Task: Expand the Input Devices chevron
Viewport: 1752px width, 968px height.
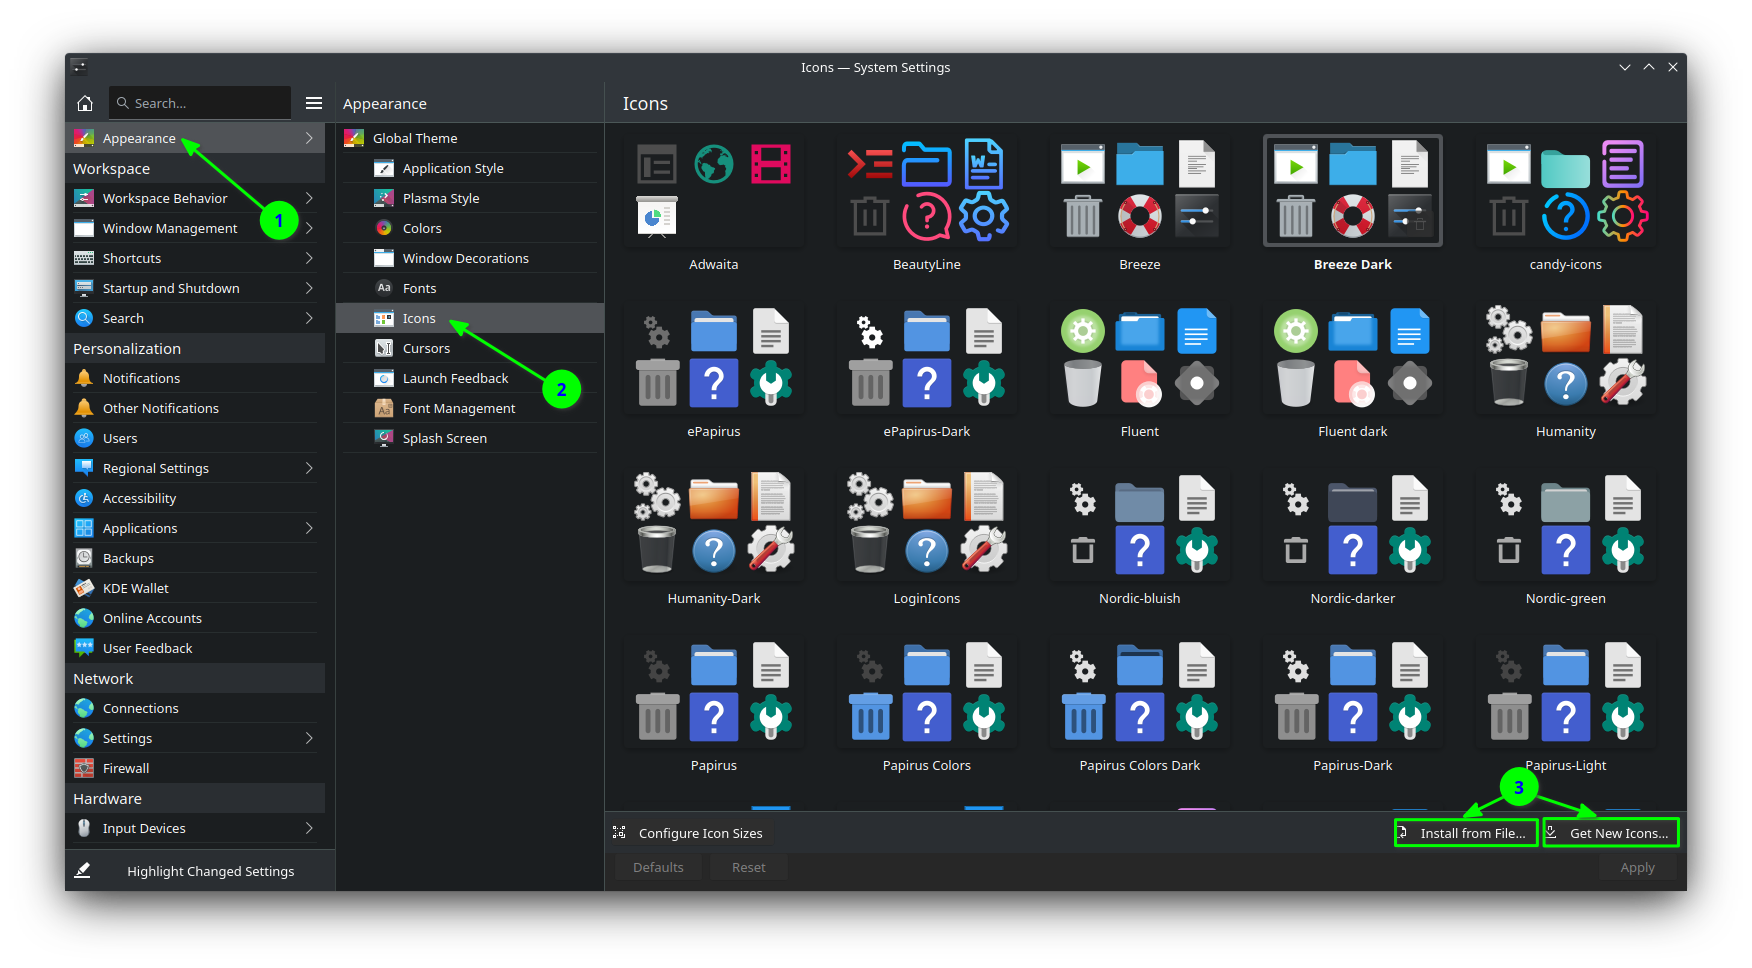Action: [309, 828]
